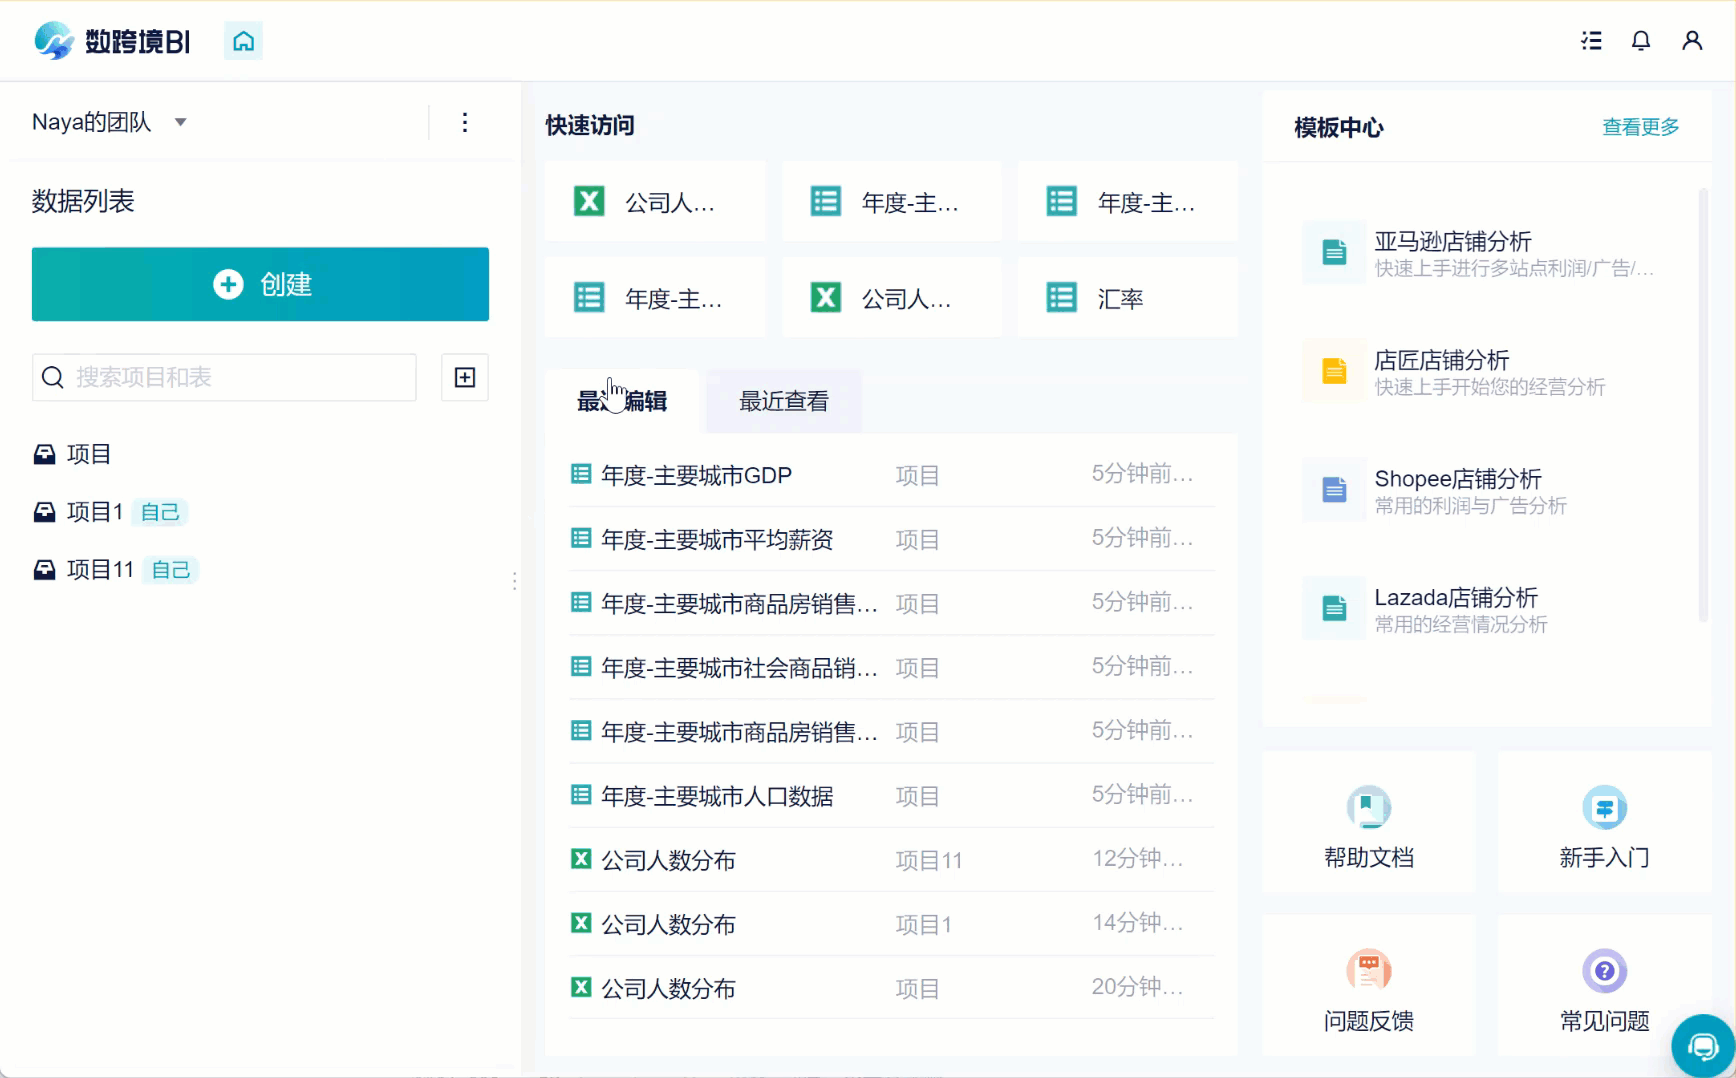Screen dimensions: 1736x1078
Task: Click the add-folder plus icon beside search
Action: (465, 377)
